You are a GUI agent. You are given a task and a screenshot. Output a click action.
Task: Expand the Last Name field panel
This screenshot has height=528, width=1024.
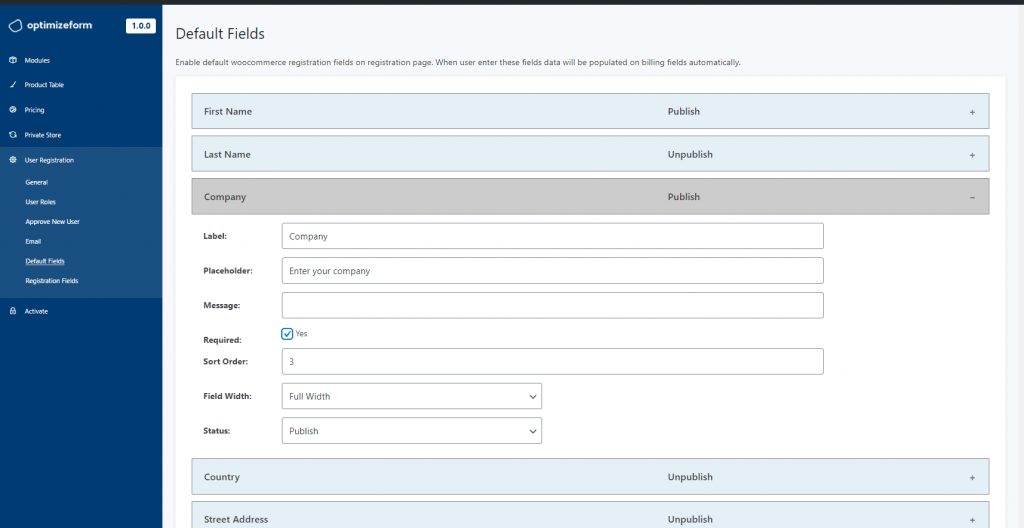point(590,154)
